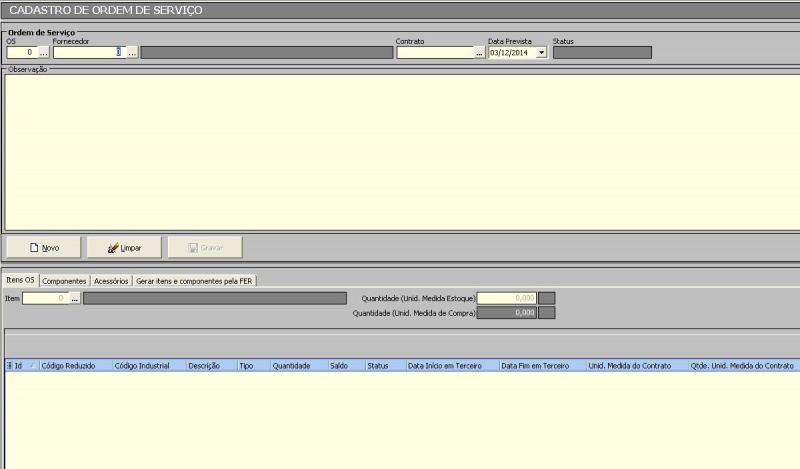This screenshot has width=800, height=469.
Task: Sort grid by Descrição column header
Action: pos(204,367)
